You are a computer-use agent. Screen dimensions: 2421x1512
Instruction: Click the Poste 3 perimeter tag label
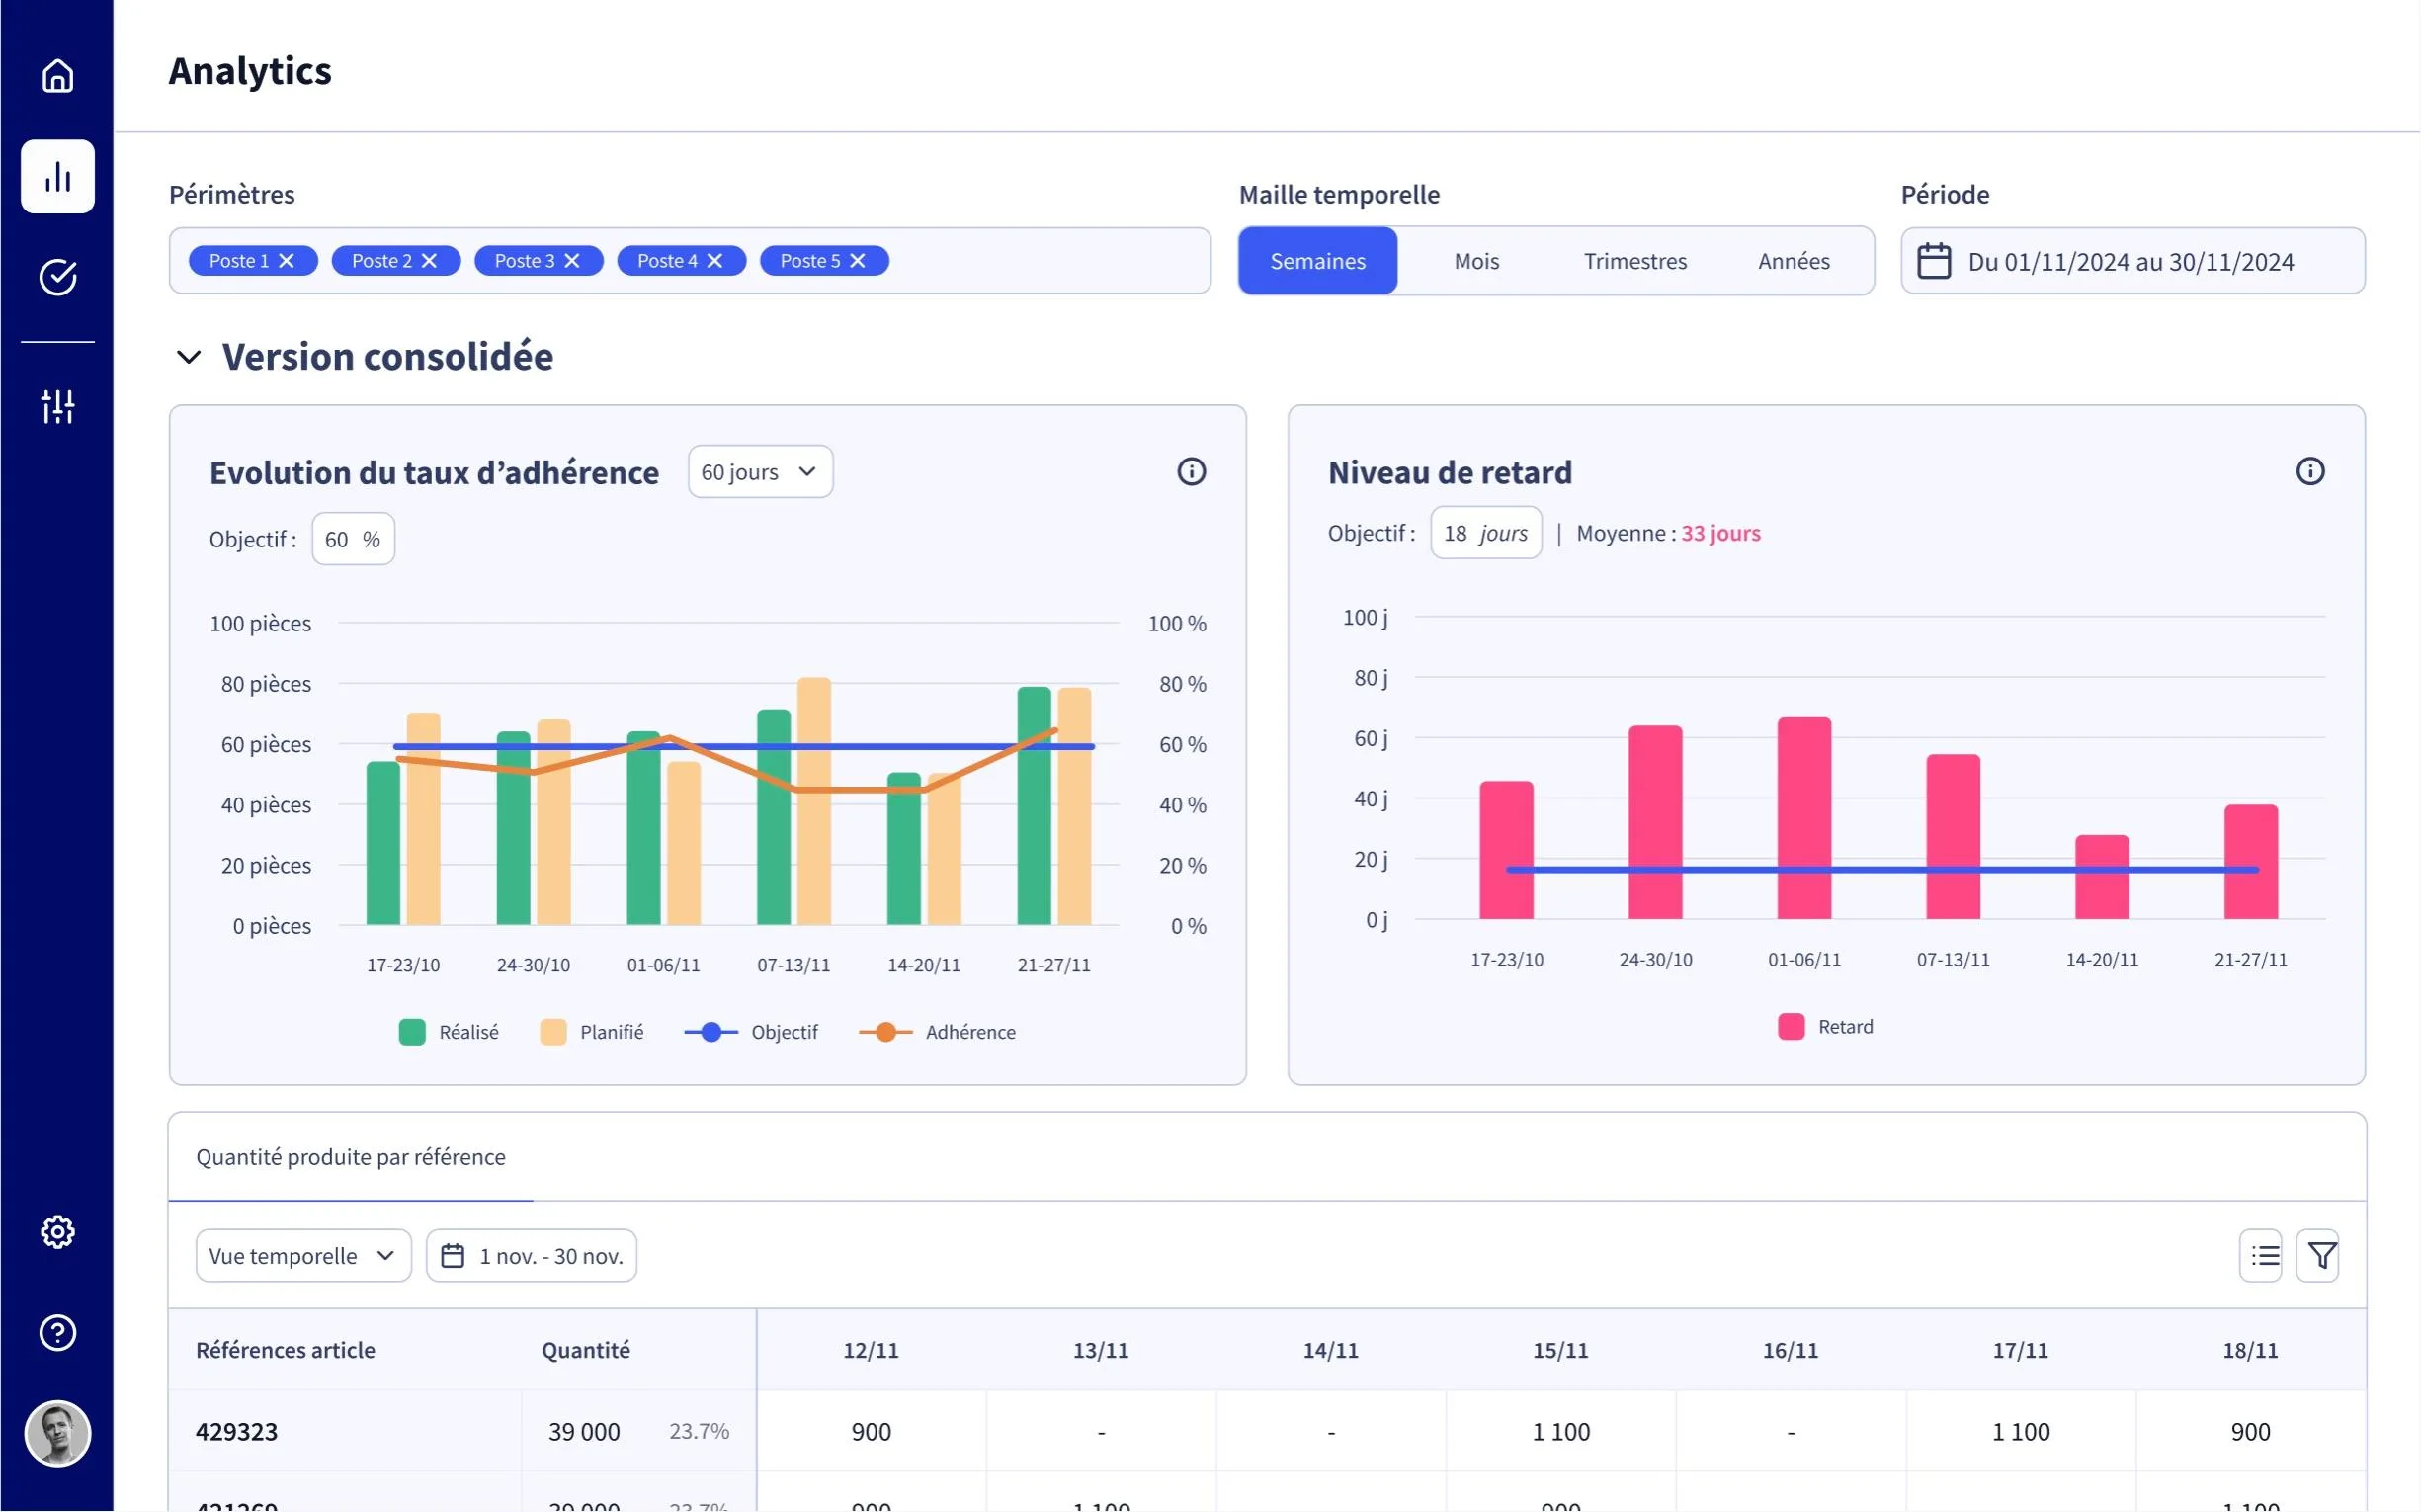(x=524, y=261)
